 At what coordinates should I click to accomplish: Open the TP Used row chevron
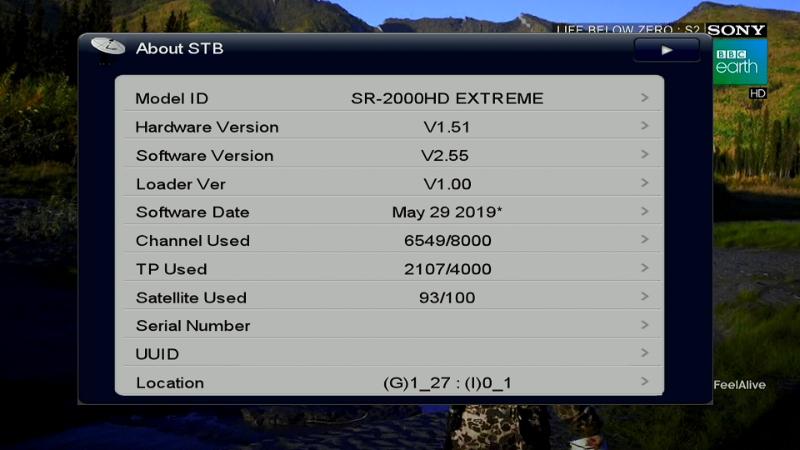pyautogui.click(x=645, y=268)
